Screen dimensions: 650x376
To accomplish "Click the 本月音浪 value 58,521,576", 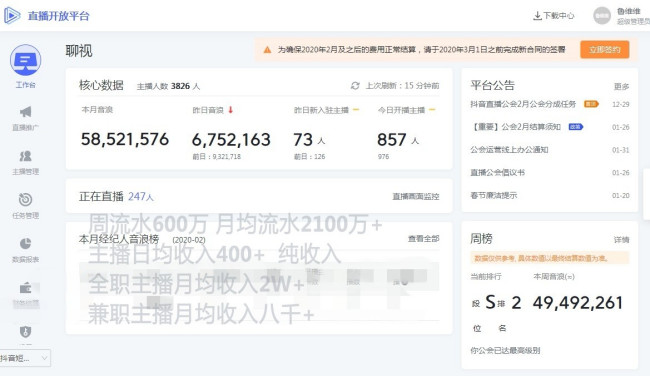I will pos(125,139).
